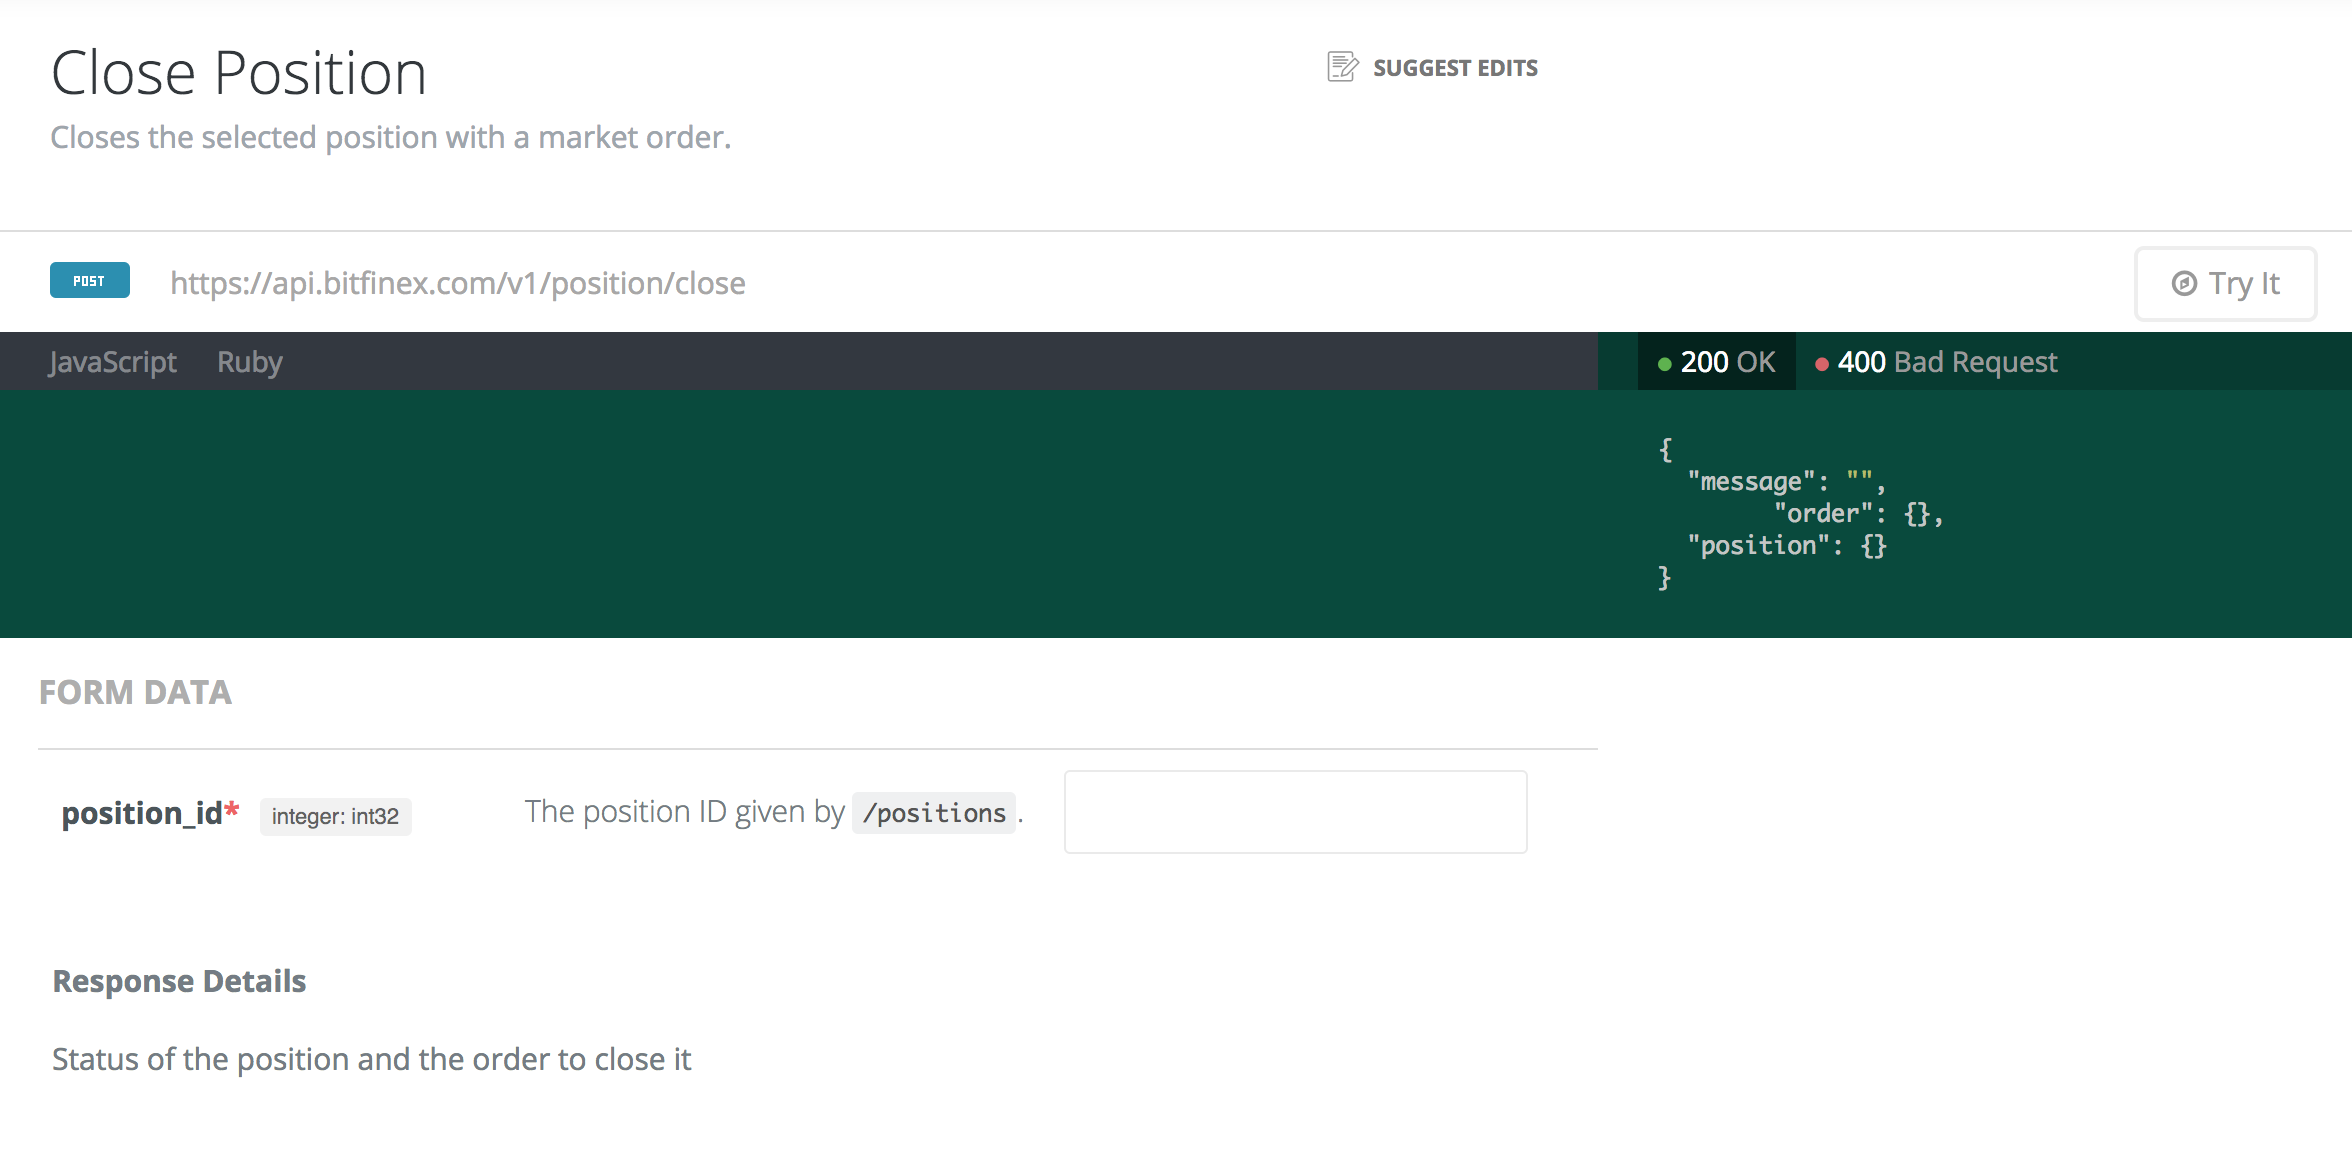Select the JavaScript code tab

(x=113, y=361)
